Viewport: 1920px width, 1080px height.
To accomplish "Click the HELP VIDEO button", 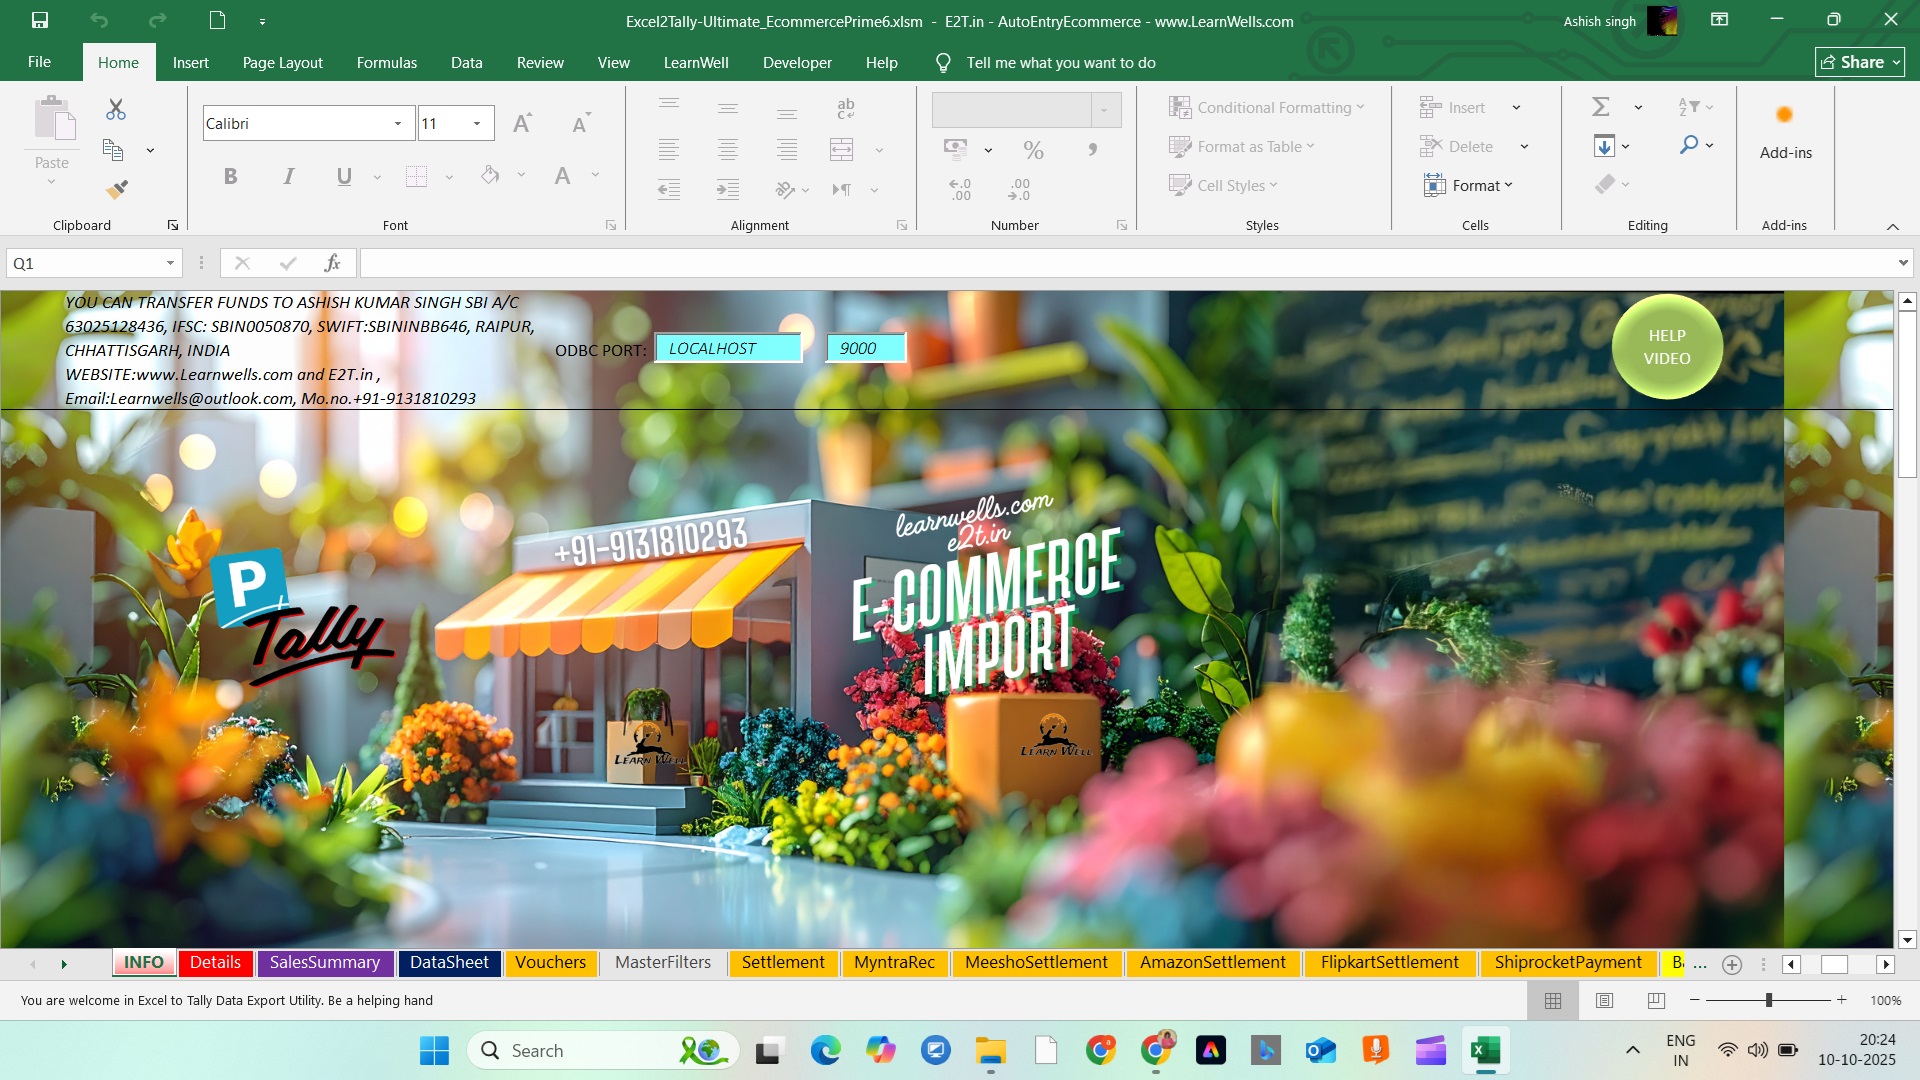I will pos(1667,347).
